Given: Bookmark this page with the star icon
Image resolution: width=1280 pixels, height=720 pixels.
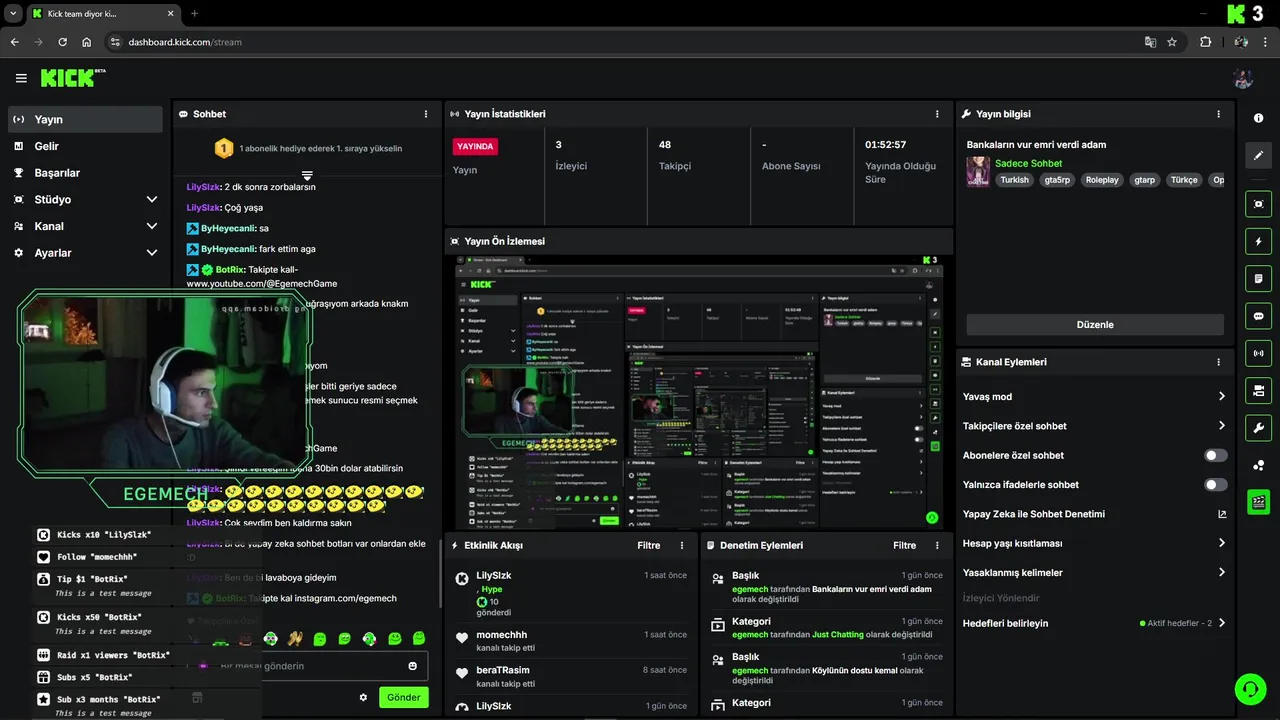Looking at the screenshot, I should tap(1172, 42).
